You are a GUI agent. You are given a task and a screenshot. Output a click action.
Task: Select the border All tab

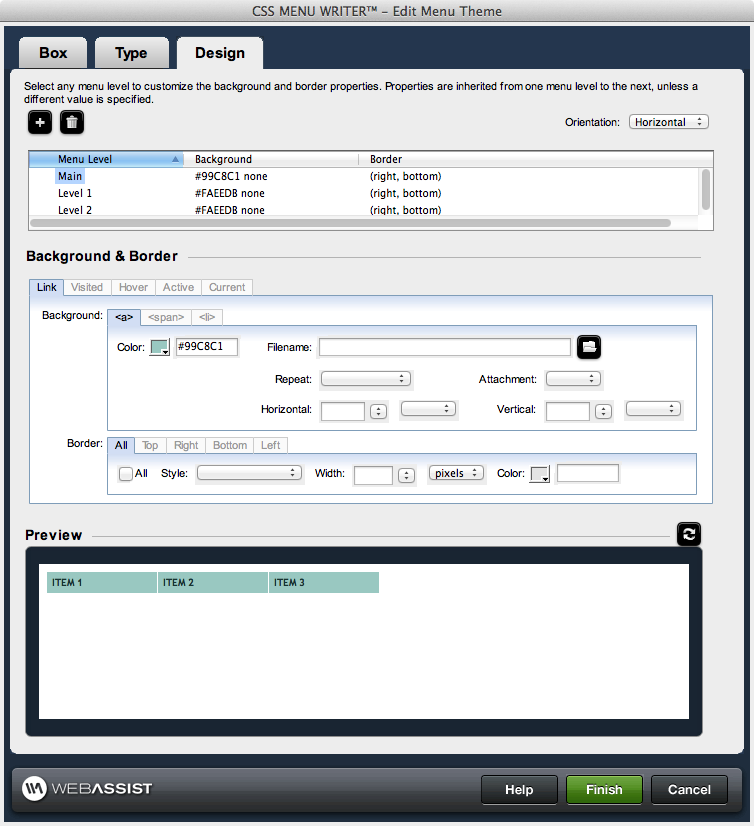(121, 445)
